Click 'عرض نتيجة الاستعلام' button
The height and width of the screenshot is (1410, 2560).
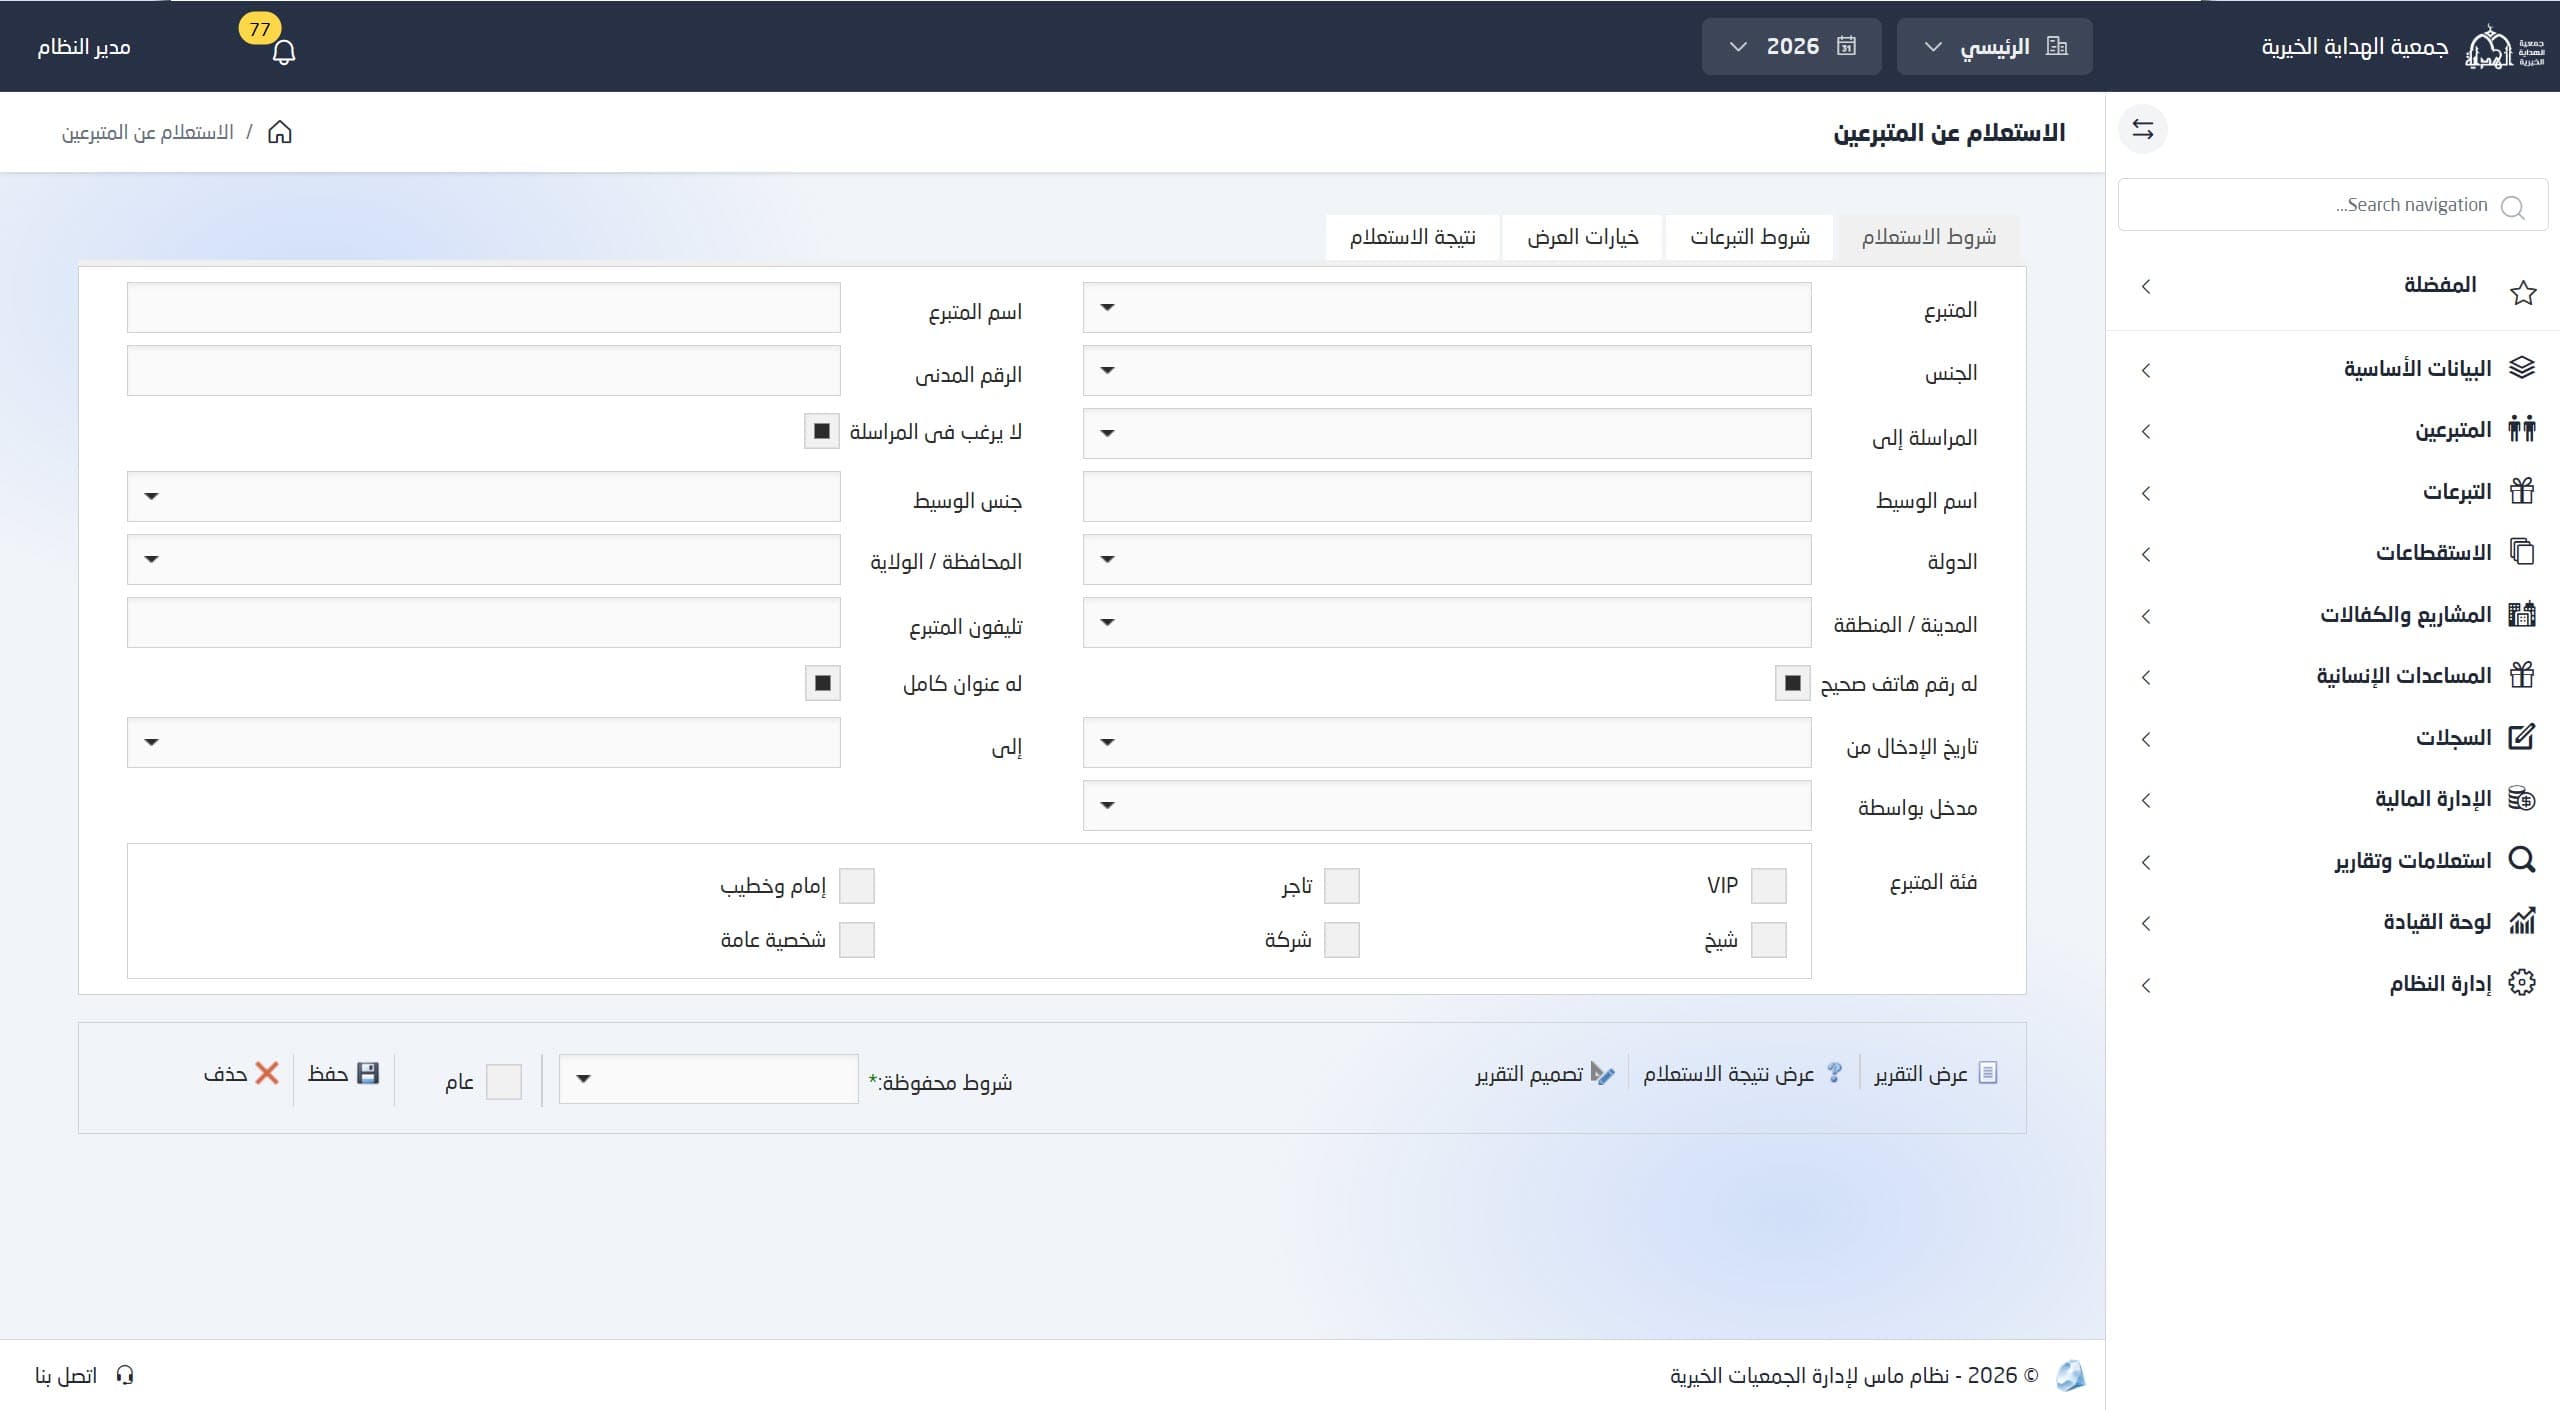(1743, 1074)
